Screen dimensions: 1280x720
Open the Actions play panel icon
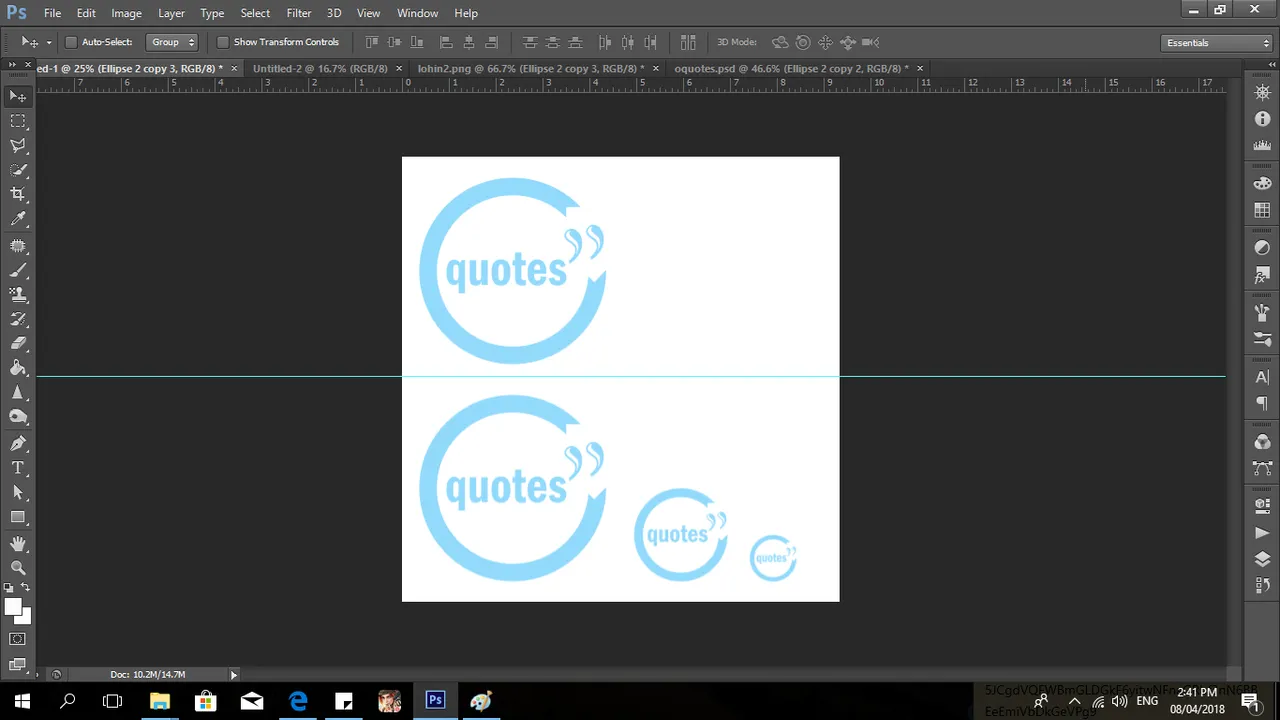tap(1262, 533)
